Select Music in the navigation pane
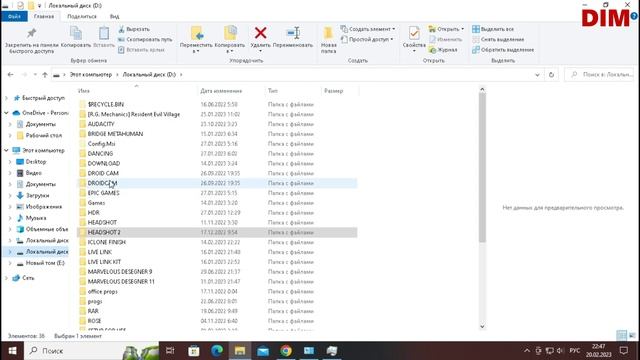640x360 pixels. click(x=36, y=218)
